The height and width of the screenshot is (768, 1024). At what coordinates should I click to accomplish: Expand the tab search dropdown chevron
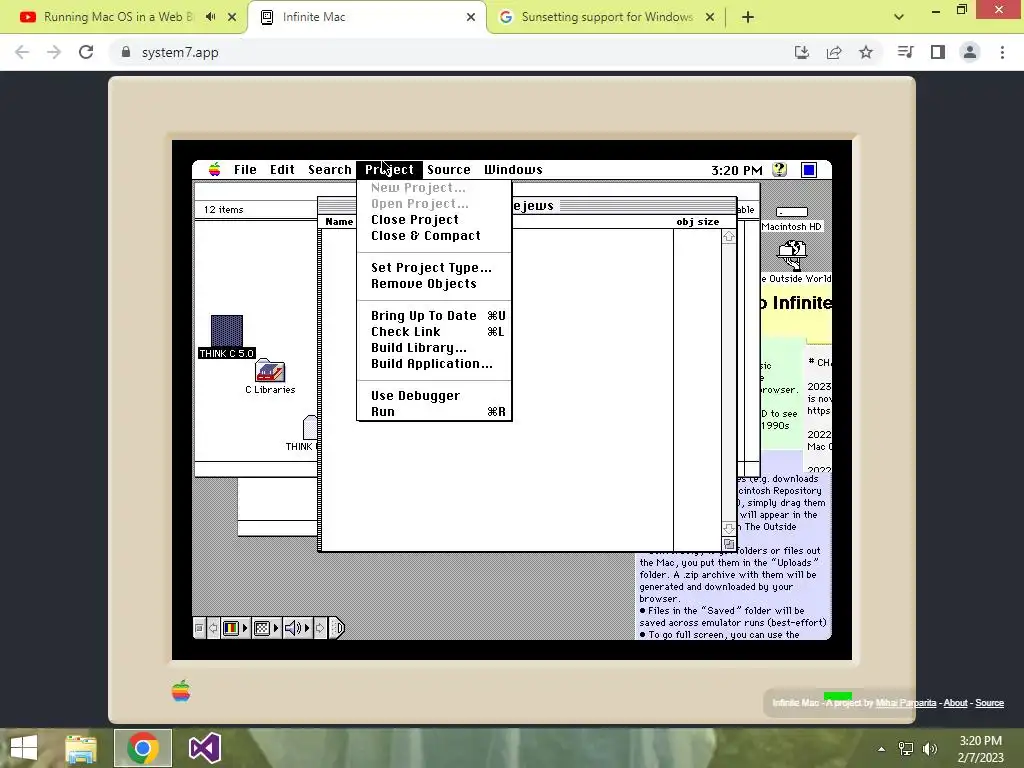coord(899,17)
